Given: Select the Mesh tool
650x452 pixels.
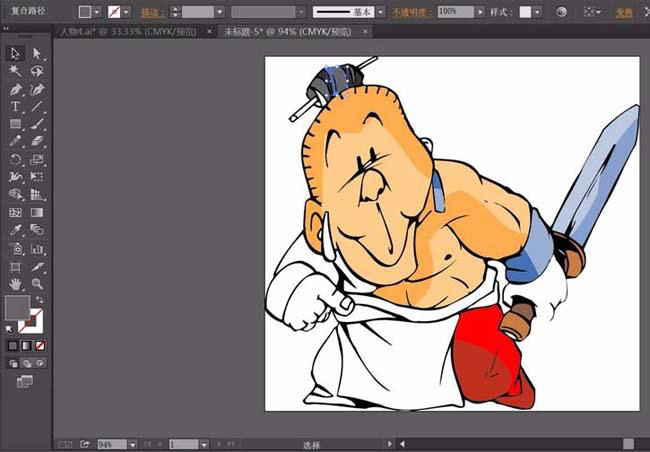Looking at the screenshot, I should click(15, 213).
